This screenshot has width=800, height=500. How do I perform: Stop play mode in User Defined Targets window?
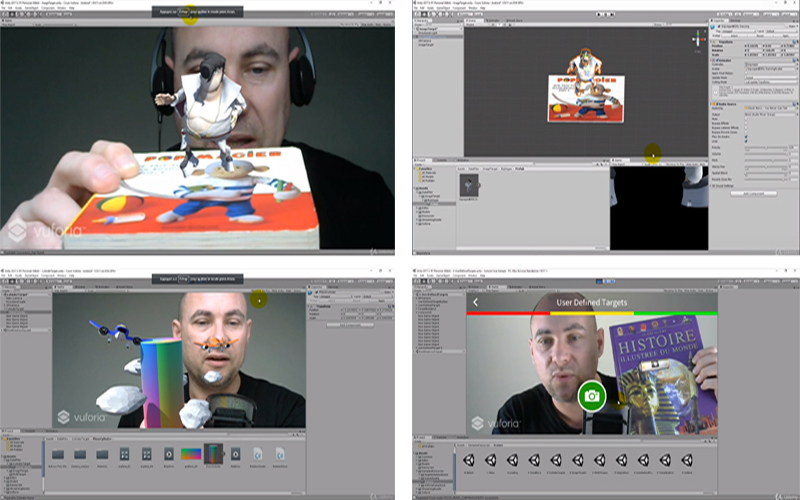[x=599, y=282]
